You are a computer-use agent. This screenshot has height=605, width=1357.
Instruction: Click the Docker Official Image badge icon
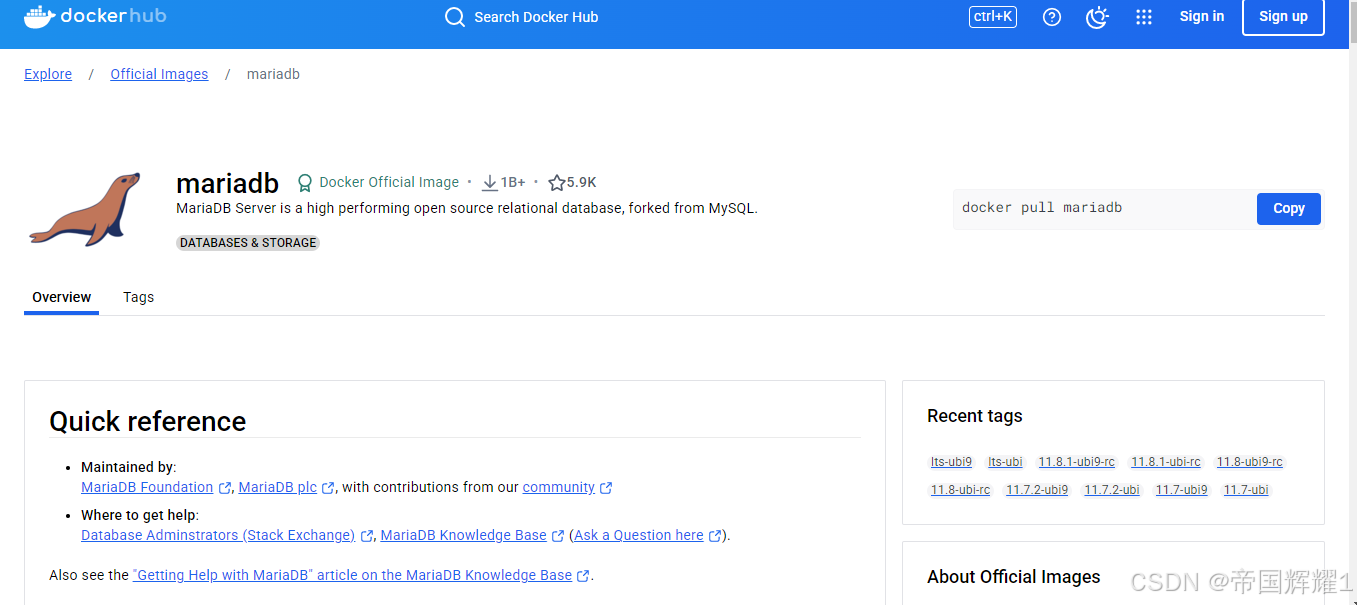pyautogui.click(x=304, y=183)
